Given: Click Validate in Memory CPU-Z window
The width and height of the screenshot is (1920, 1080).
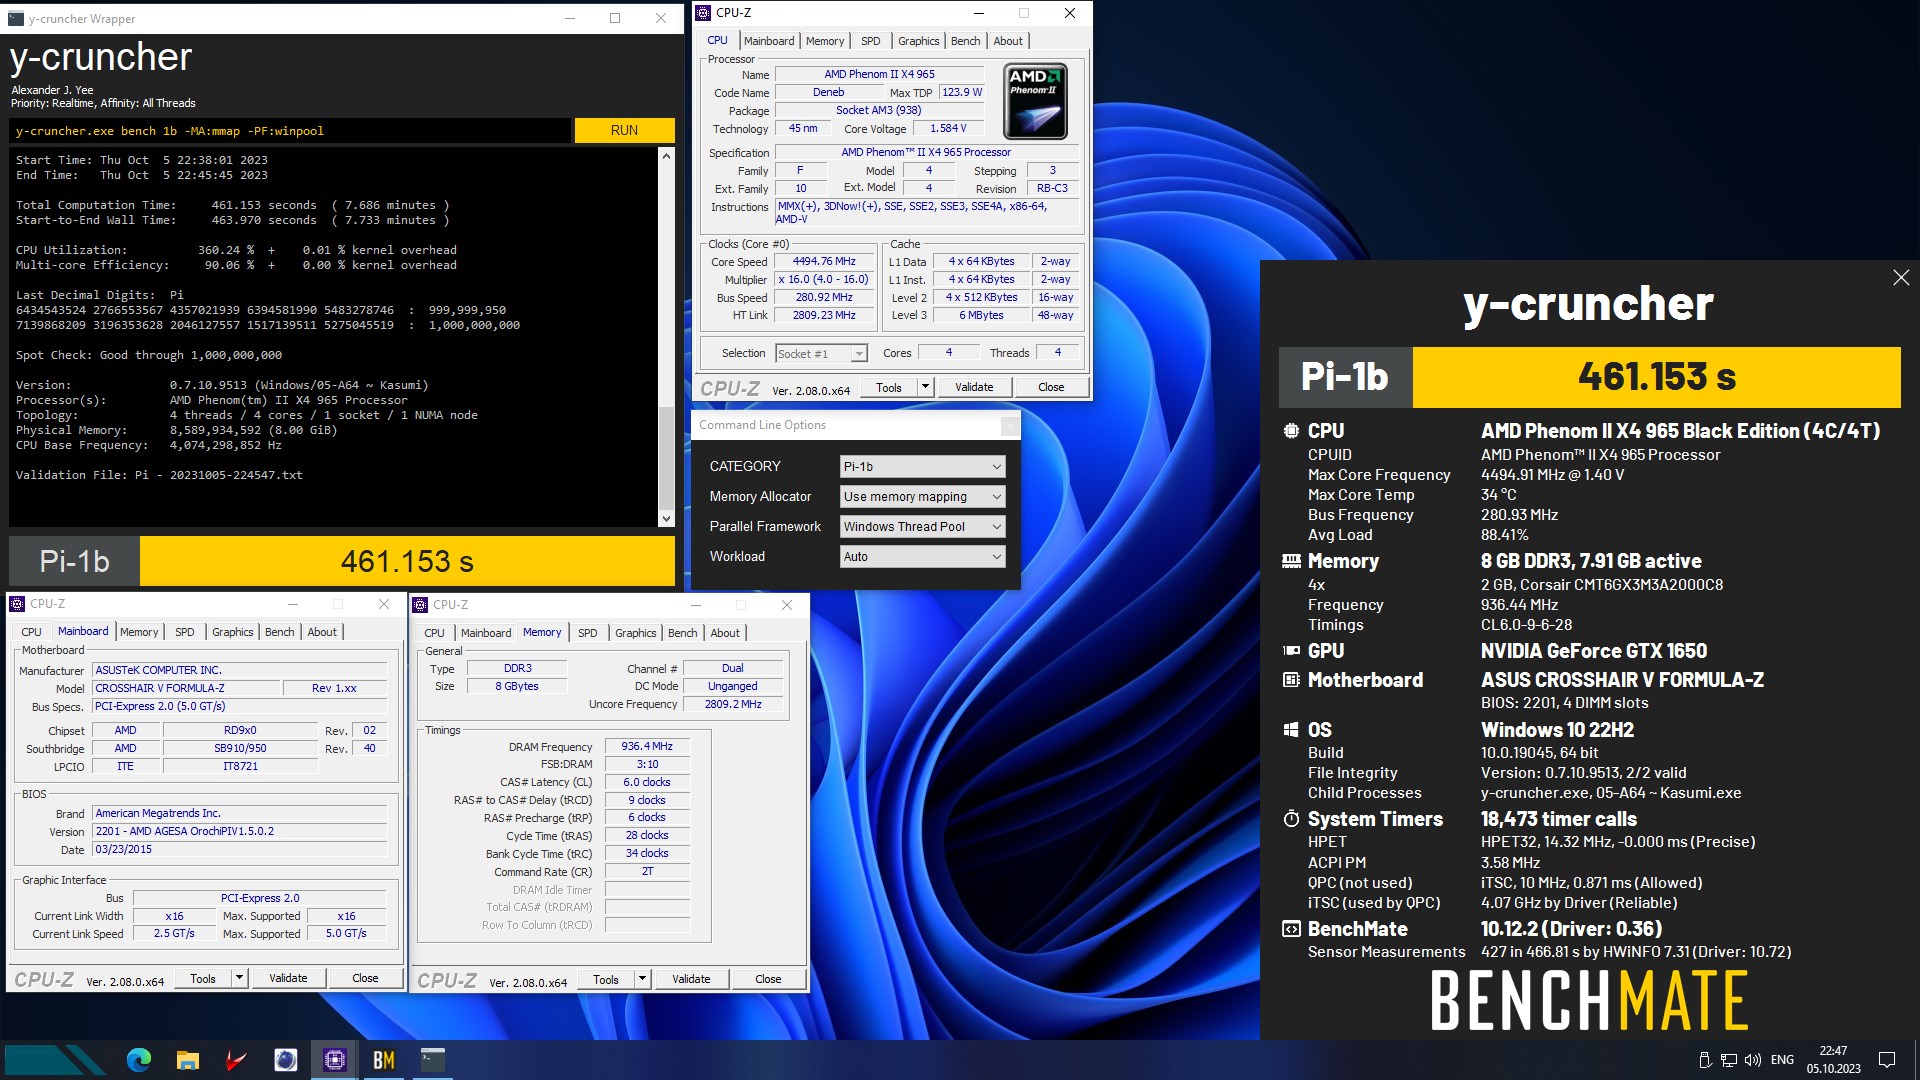Looking at the screenshot, I should click(691, 979).
